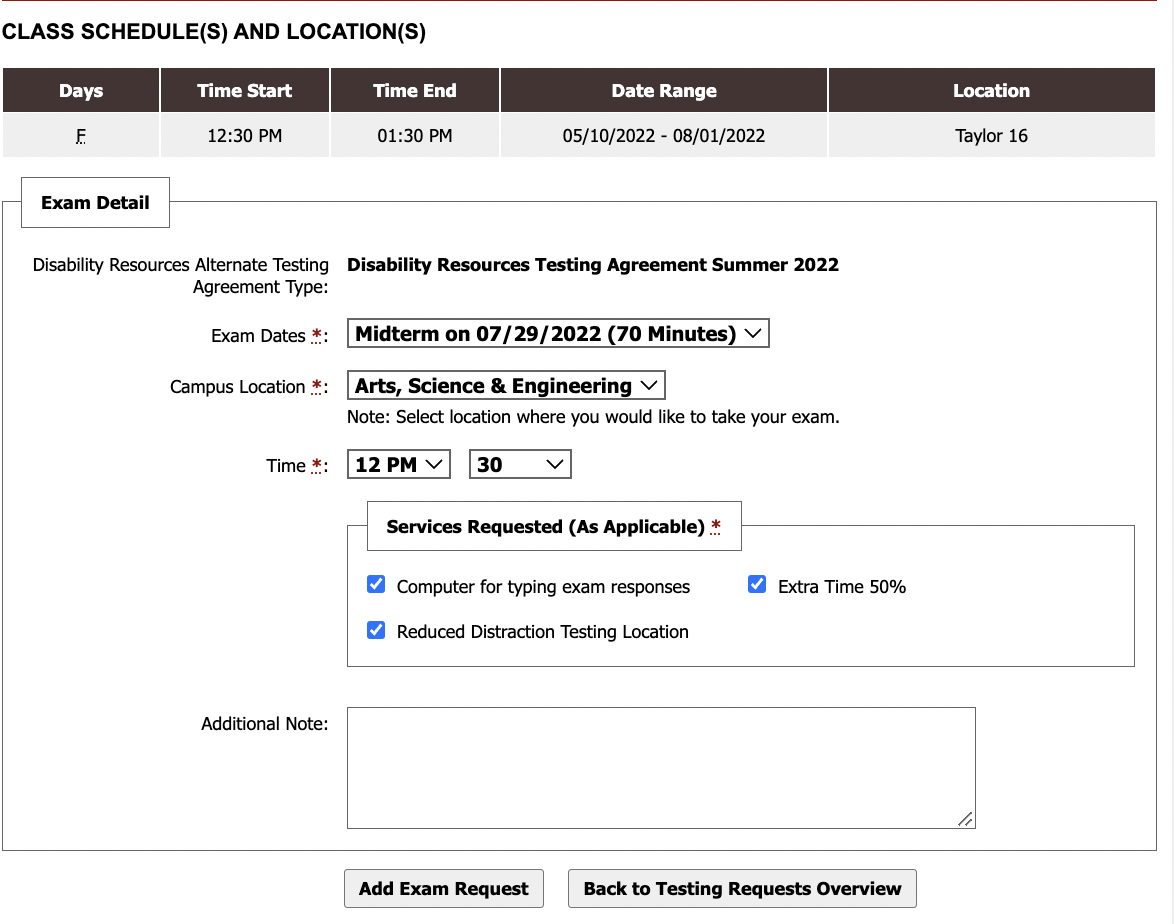Toggle the Extra Time 50% checkbox
Screen dimensions: 1174x924
pos(757,585)
